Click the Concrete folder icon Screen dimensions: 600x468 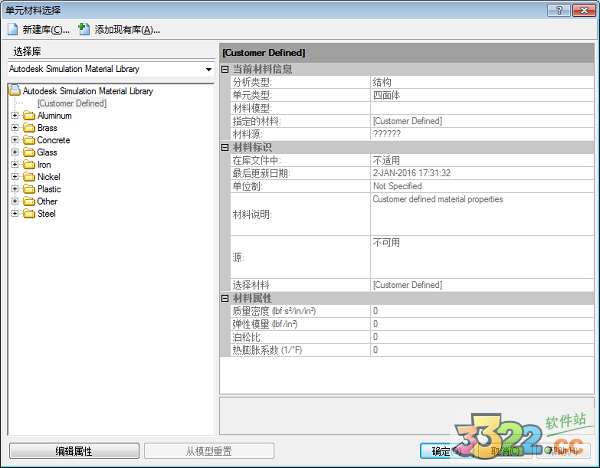pos(29,140)
